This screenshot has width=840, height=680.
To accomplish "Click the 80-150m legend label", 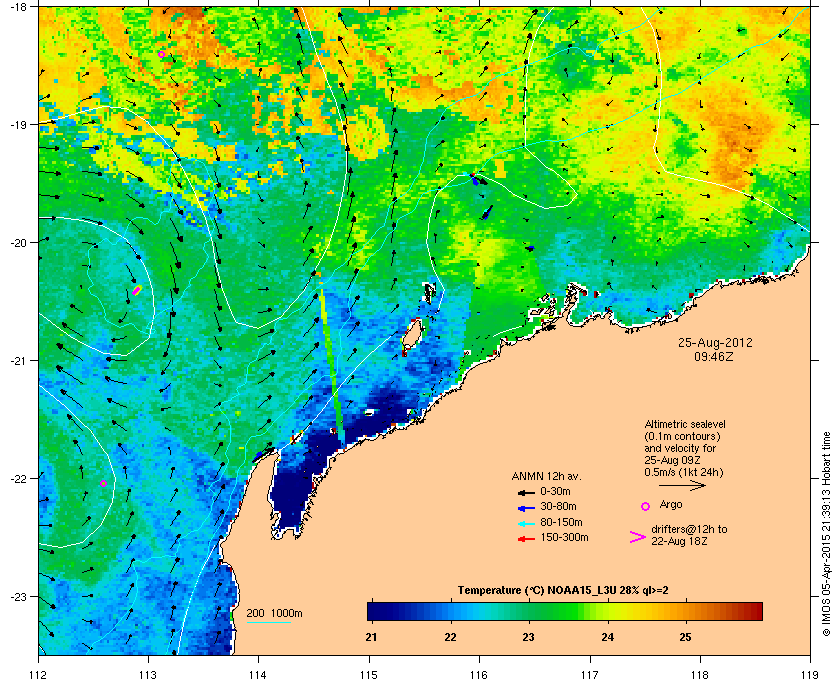I will (x=561, y=522).
